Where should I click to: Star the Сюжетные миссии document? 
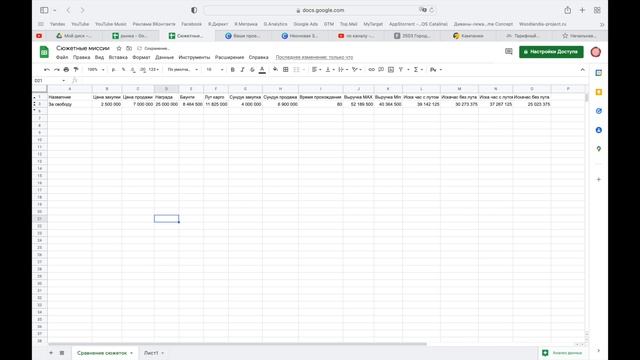tap(119, 48)
